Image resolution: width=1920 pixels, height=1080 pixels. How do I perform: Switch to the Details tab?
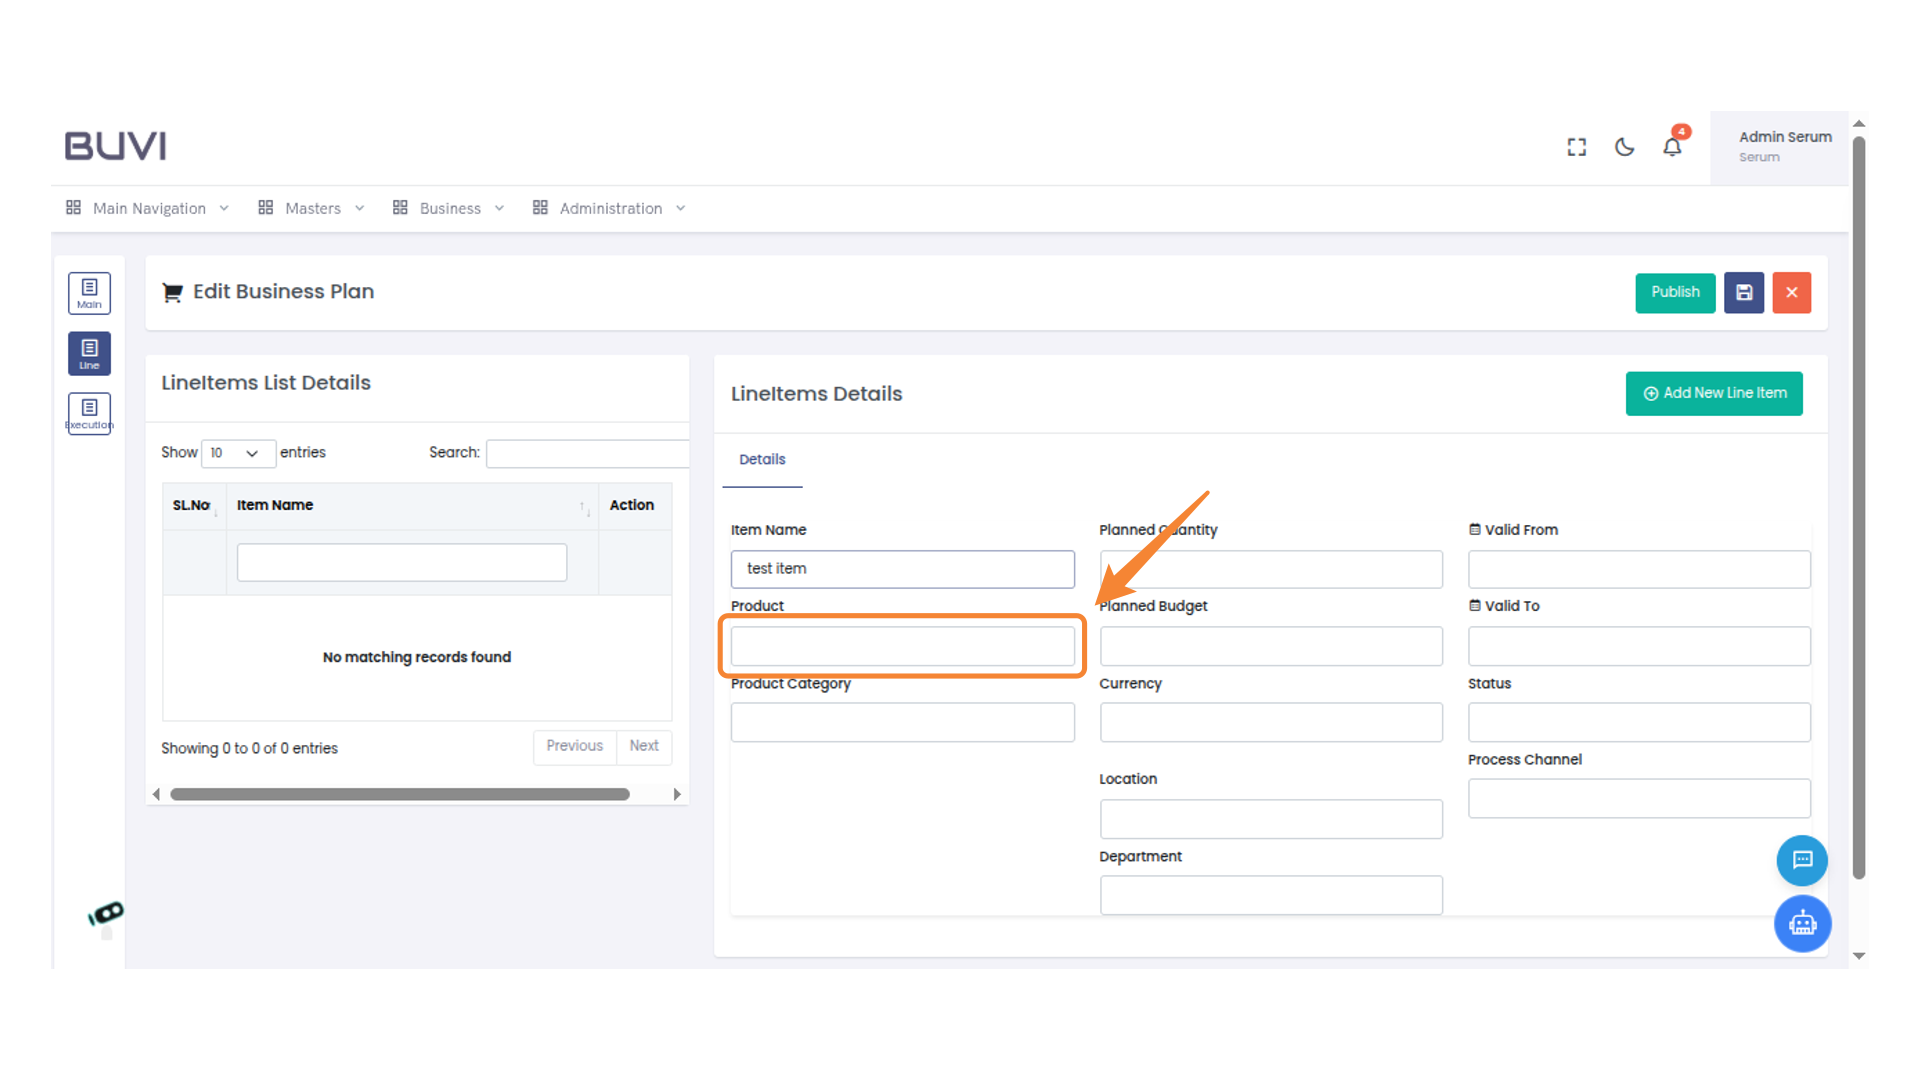coord(762,459)
